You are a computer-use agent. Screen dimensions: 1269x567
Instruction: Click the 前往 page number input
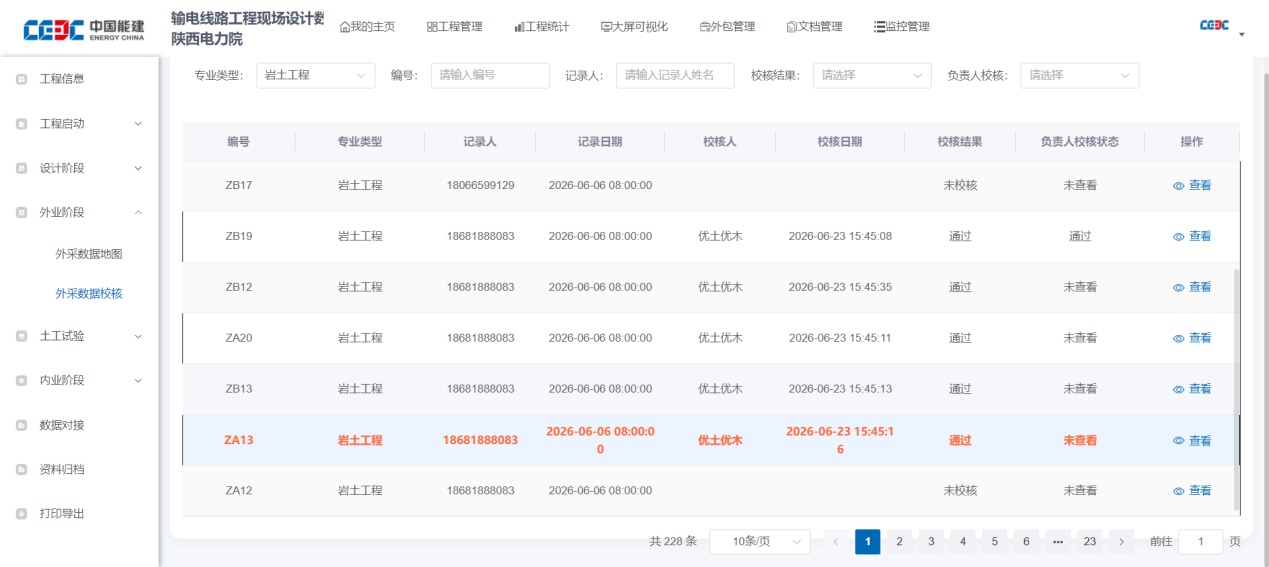point(1200,542)
